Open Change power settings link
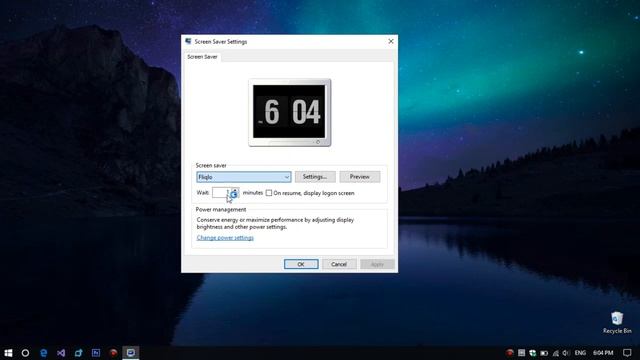 click(225, 238)
